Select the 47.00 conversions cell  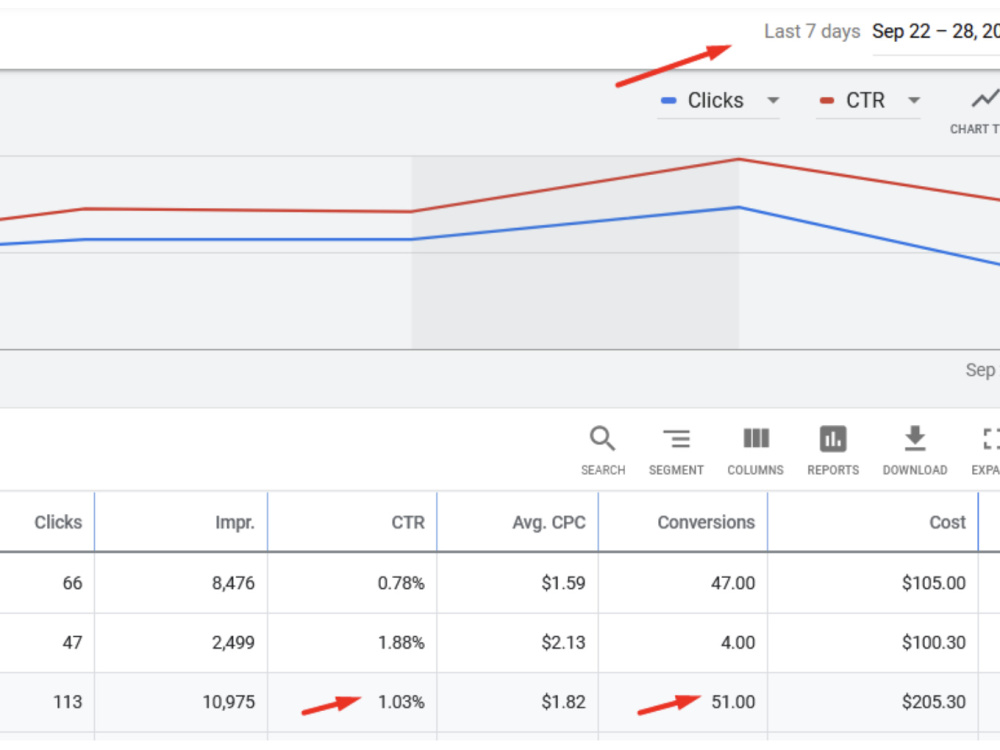coord(733,583)
